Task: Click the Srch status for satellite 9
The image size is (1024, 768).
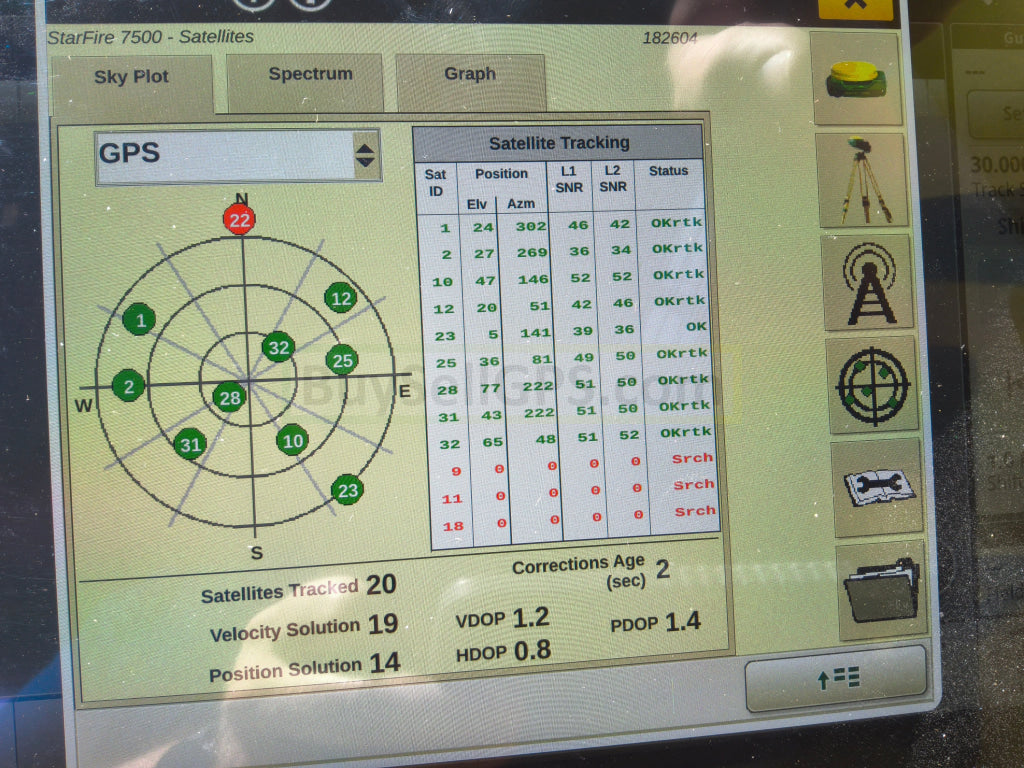Action: [693, 458]
